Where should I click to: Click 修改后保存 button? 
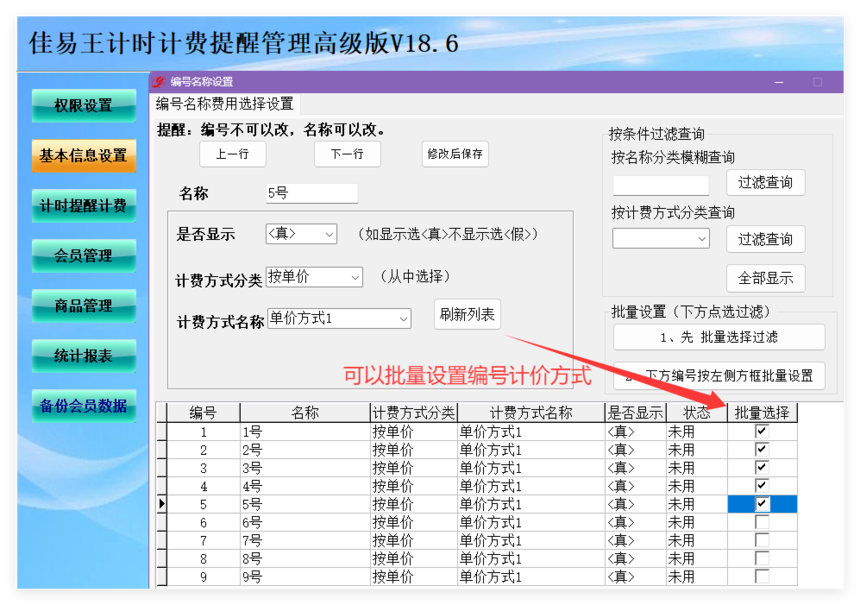coord(455,154)
